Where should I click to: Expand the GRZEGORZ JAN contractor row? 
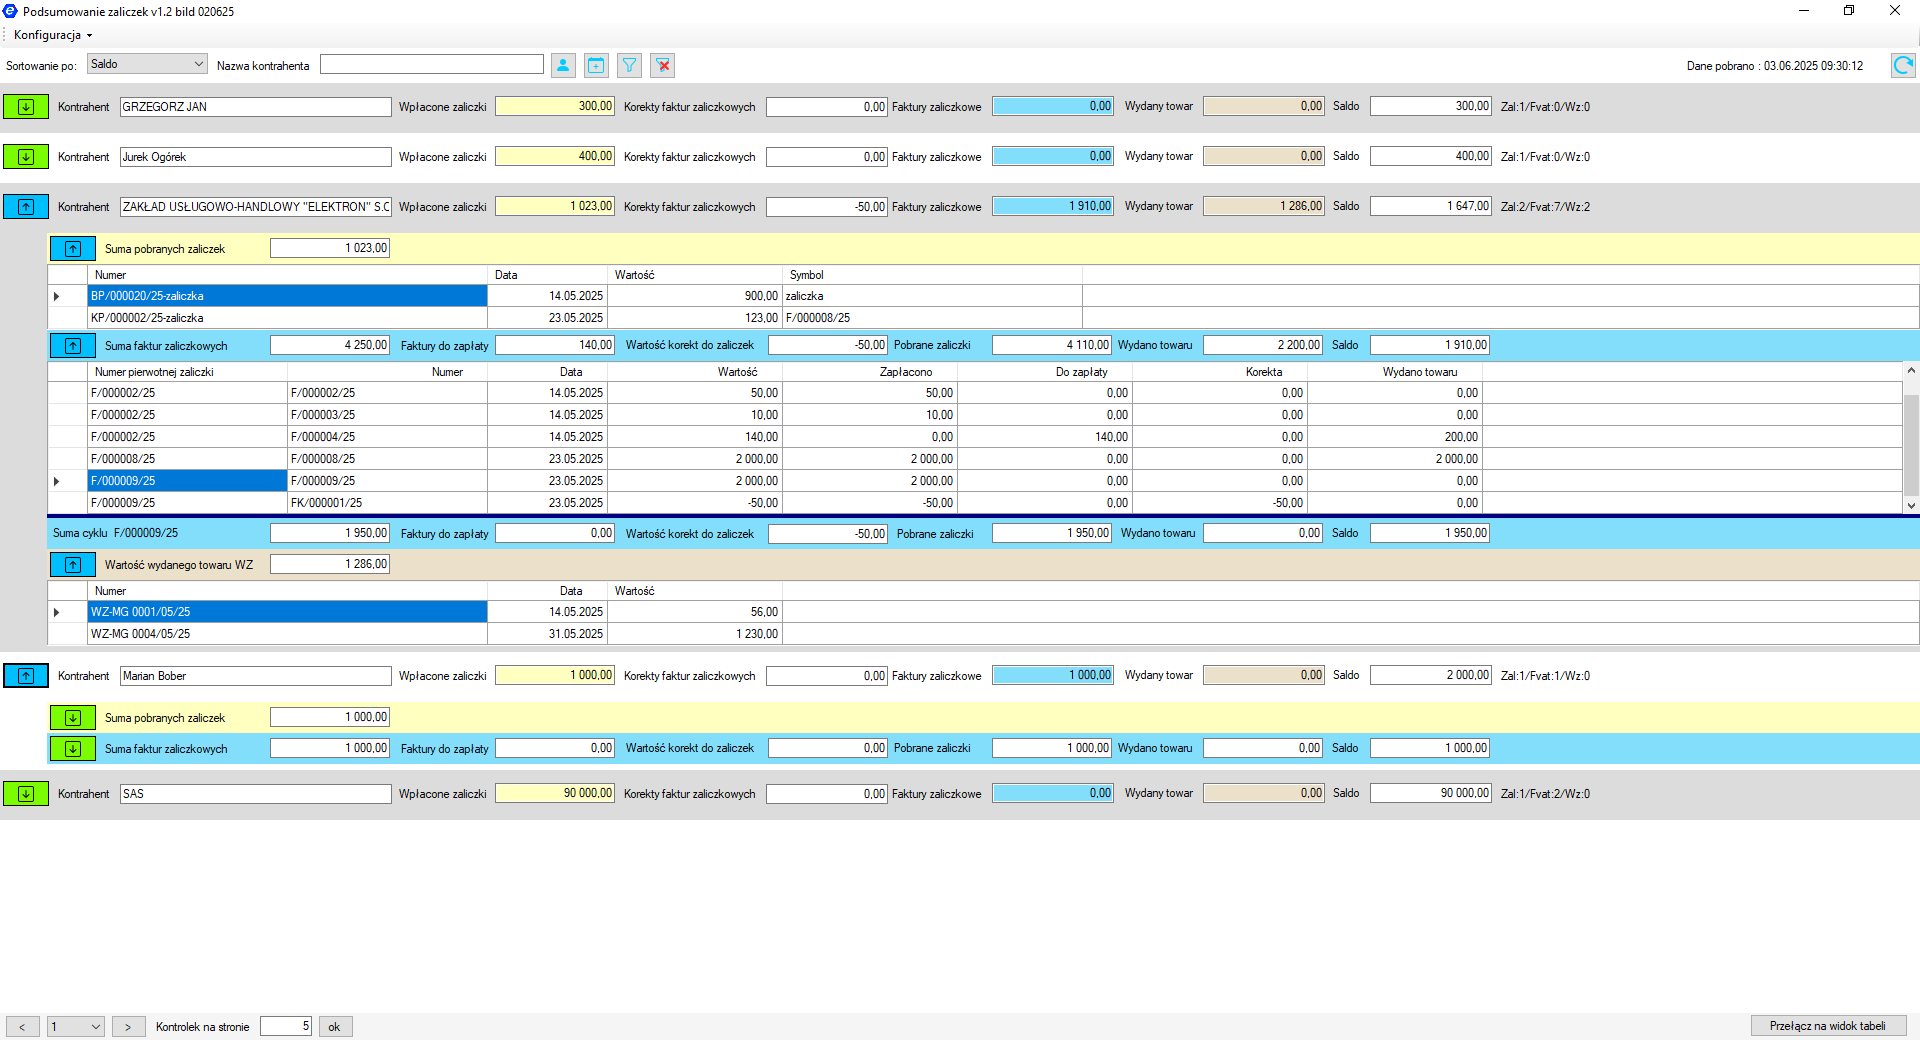[x=26, y=107]
